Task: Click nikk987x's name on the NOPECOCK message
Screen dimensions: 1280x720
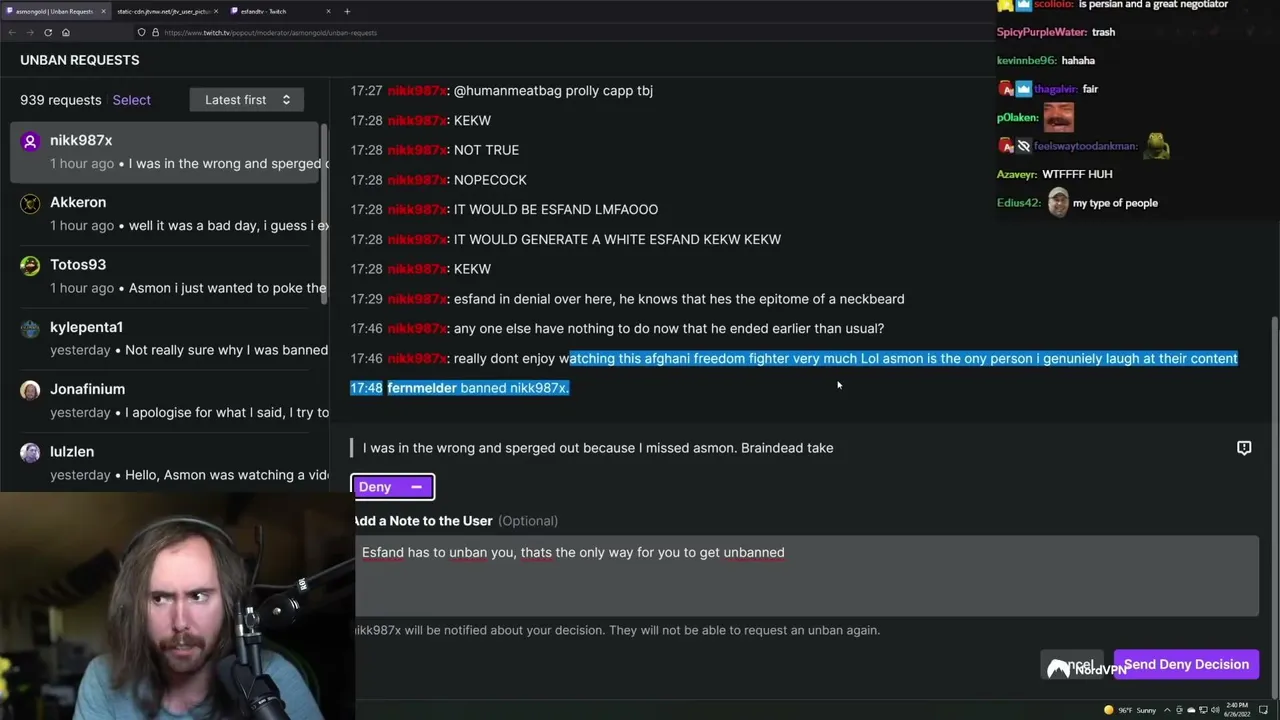Action: pyautogui.click(x=417, y=180)
